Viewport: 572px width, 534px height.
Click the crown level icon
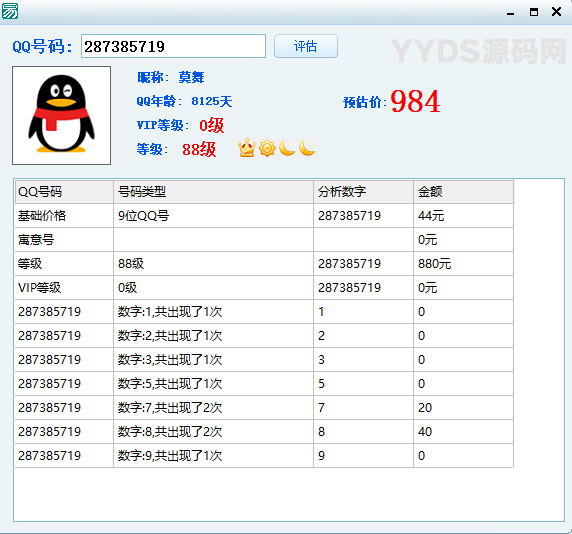pos(247,148)
